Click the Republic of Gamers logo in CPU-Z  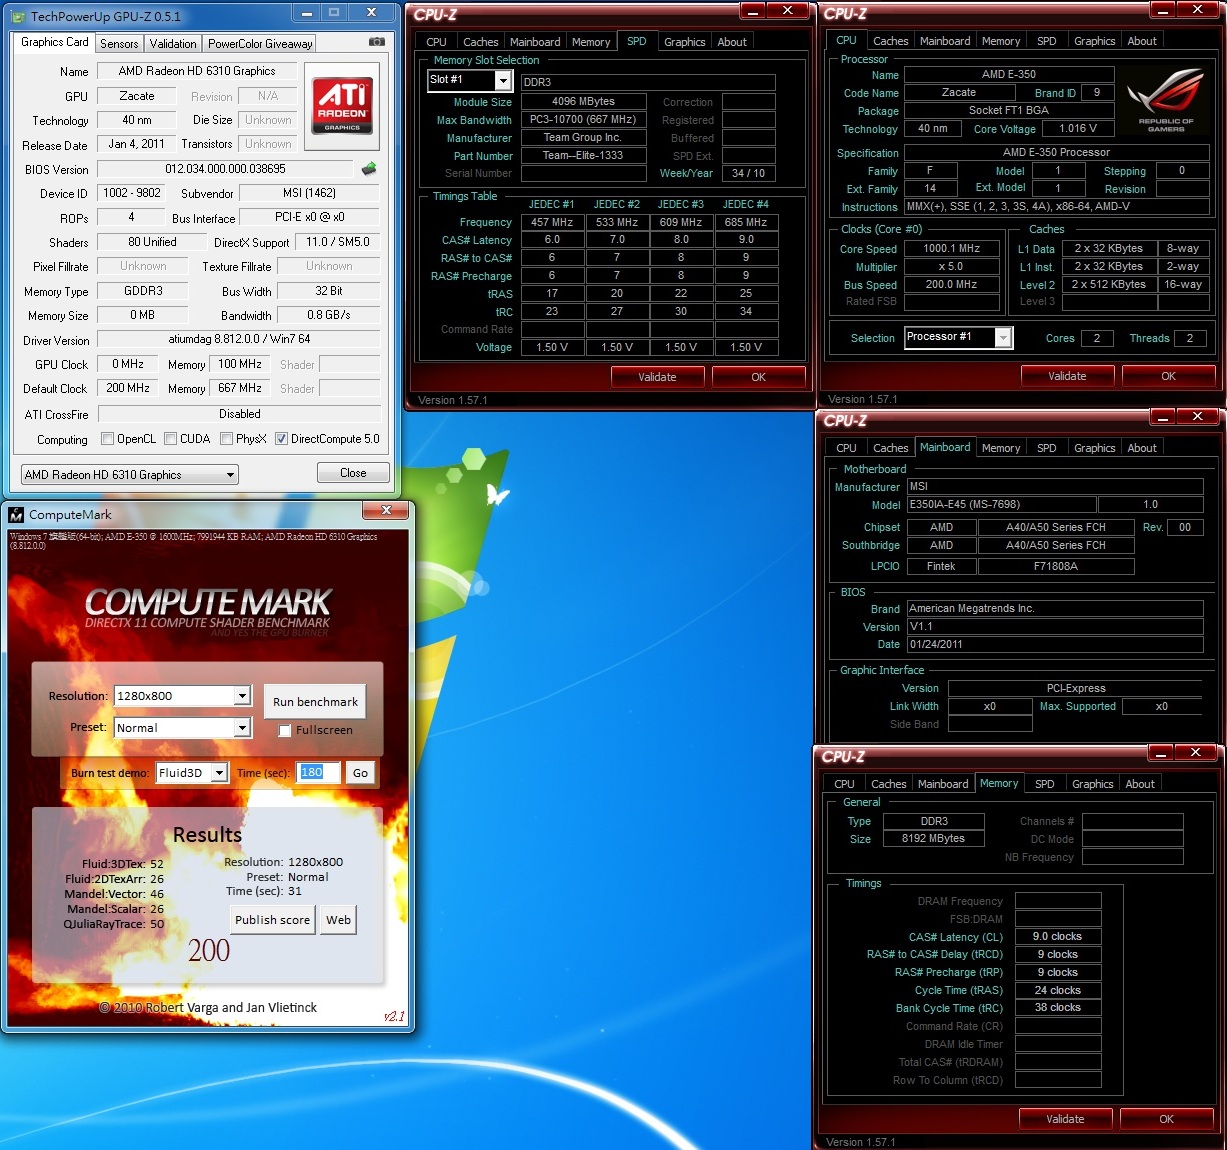click(x=1166, y=100)
